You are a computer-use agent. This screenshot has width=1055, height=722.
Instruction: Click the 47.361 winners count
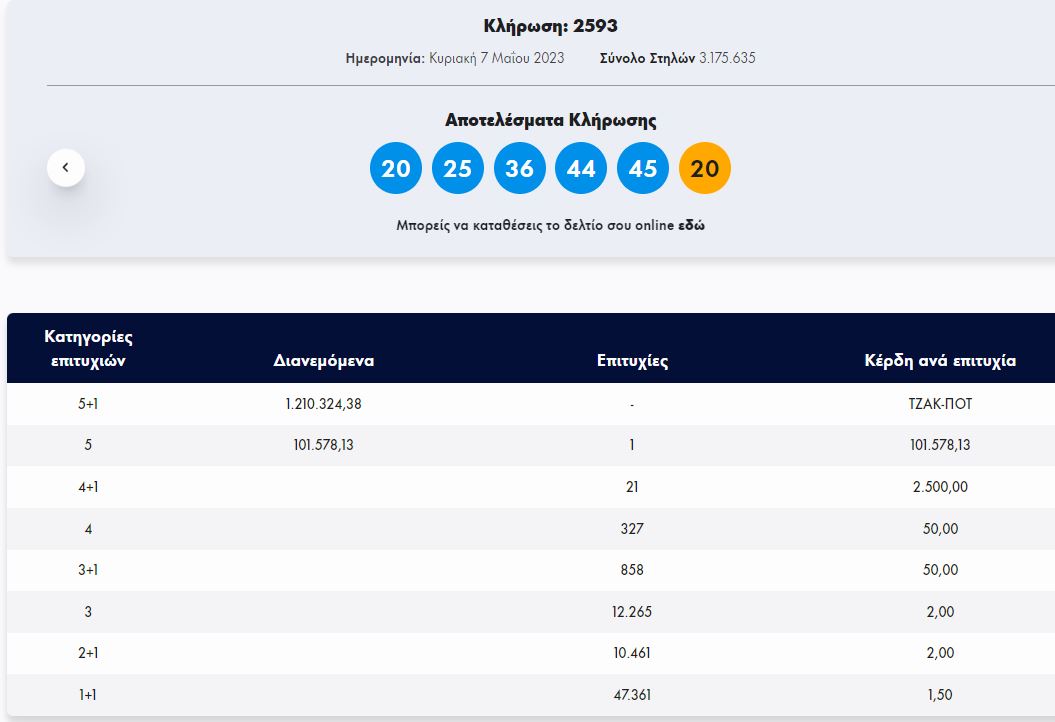632,695
